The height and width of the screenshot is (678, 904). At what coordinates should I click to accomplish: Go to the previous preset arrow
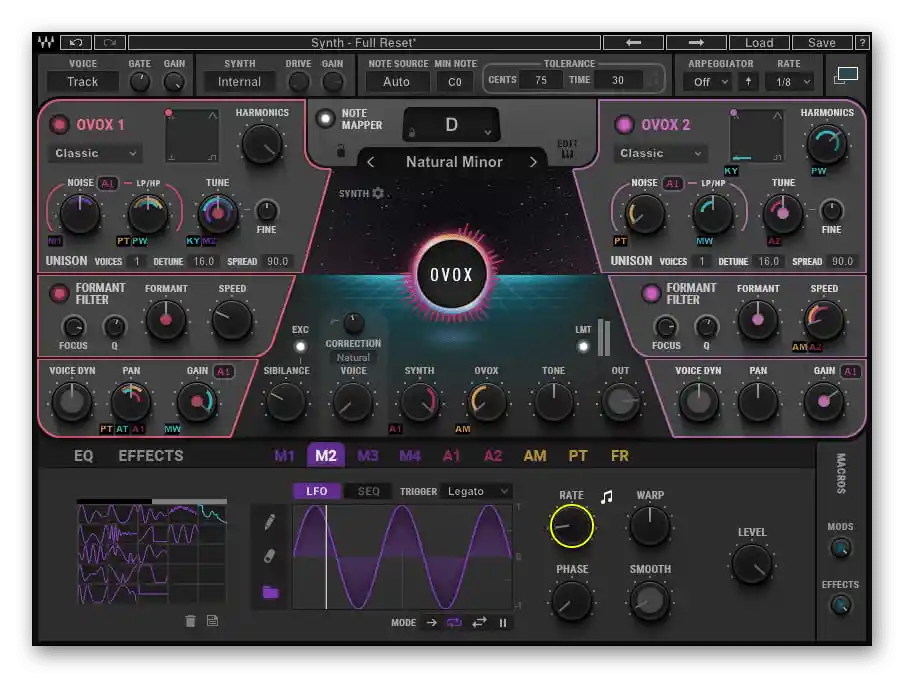(633, 43)
